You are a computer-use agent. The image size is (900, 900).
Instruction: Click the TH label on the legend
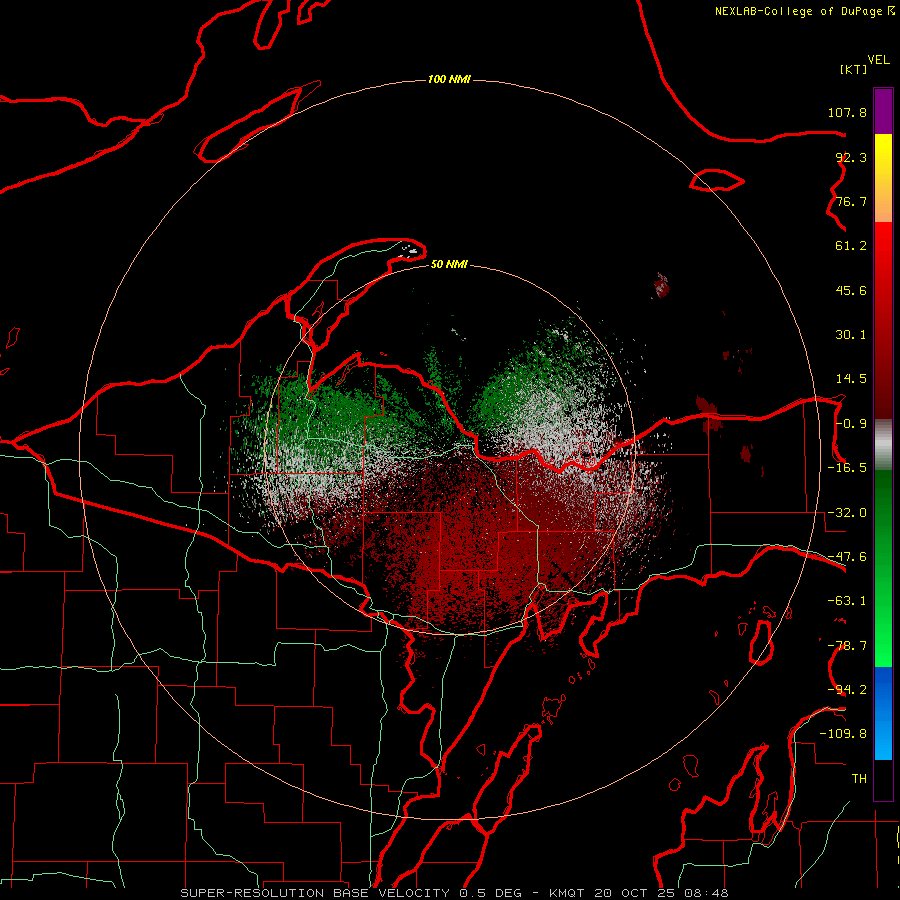[x=859, y=779]
